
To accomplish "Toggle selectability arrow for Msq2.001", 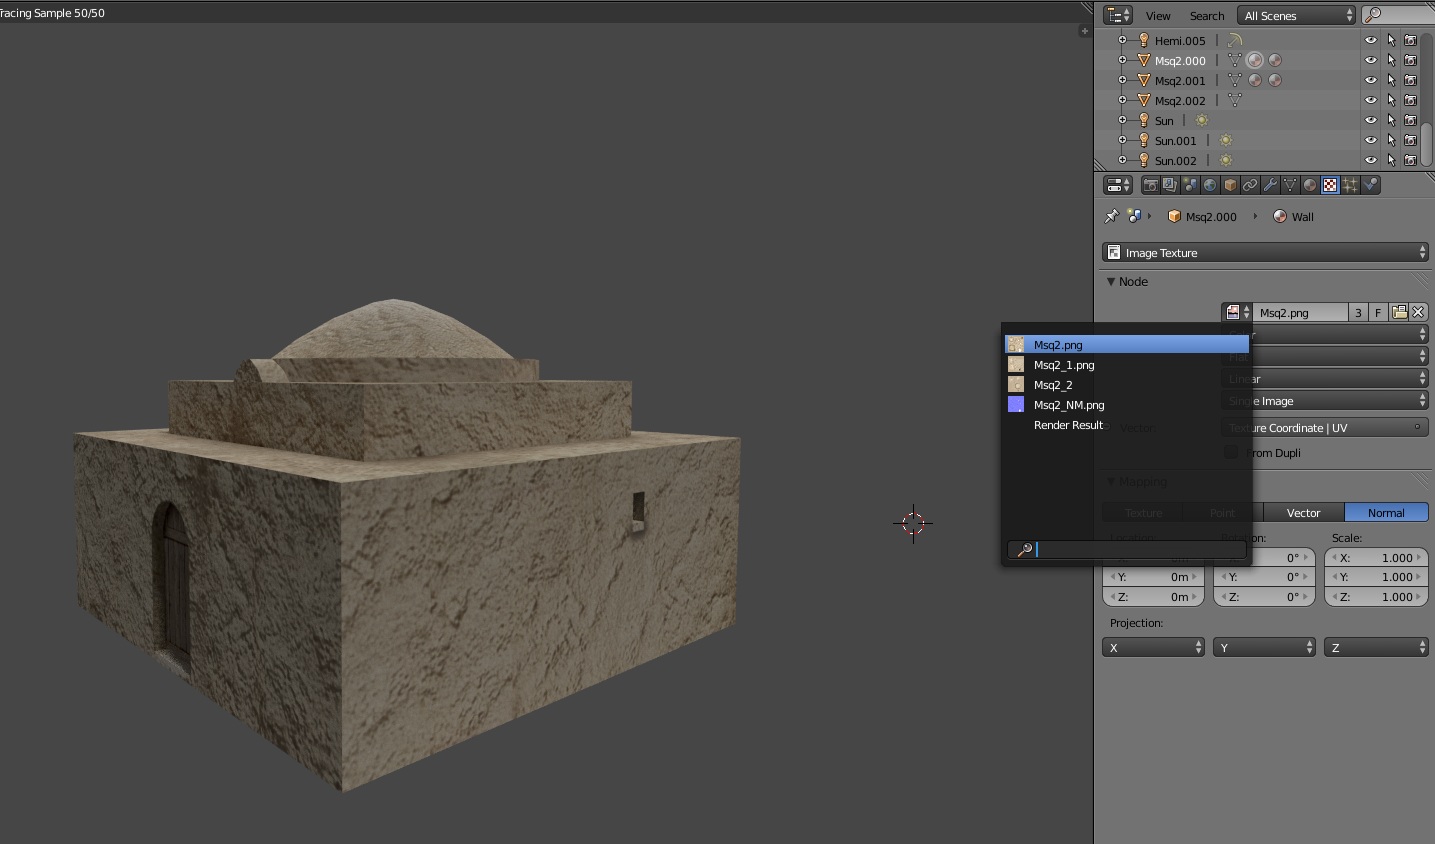I will (x=1391, y=80).
